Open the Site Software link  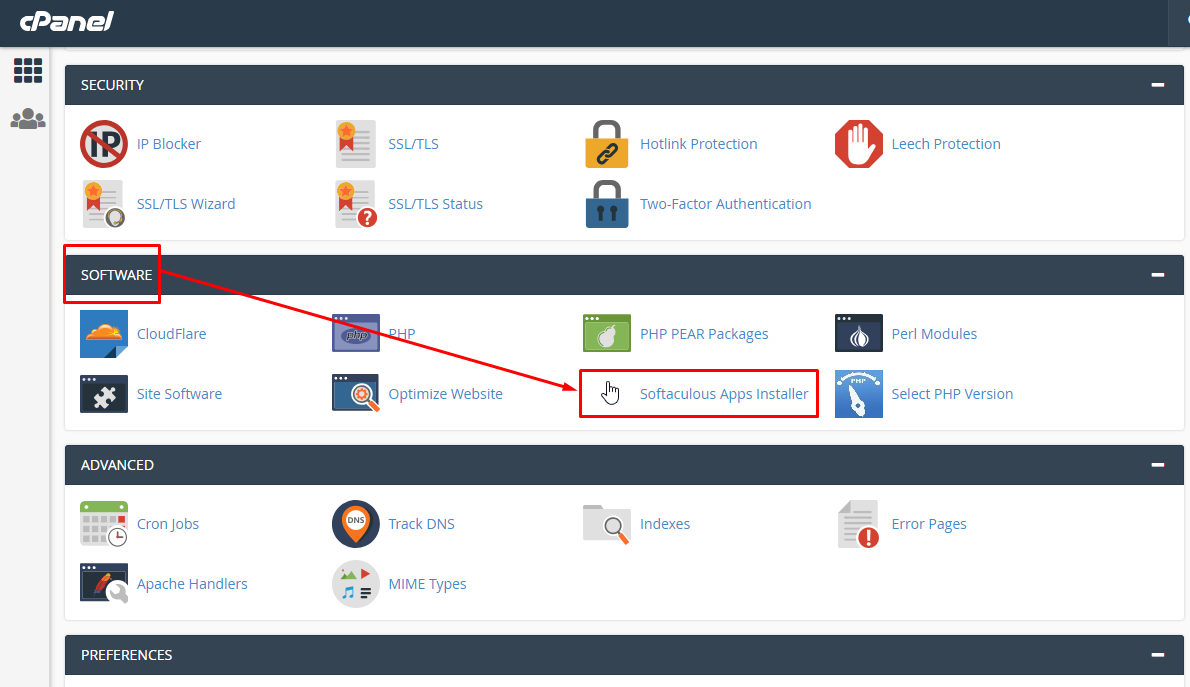[x=179, y=393]
